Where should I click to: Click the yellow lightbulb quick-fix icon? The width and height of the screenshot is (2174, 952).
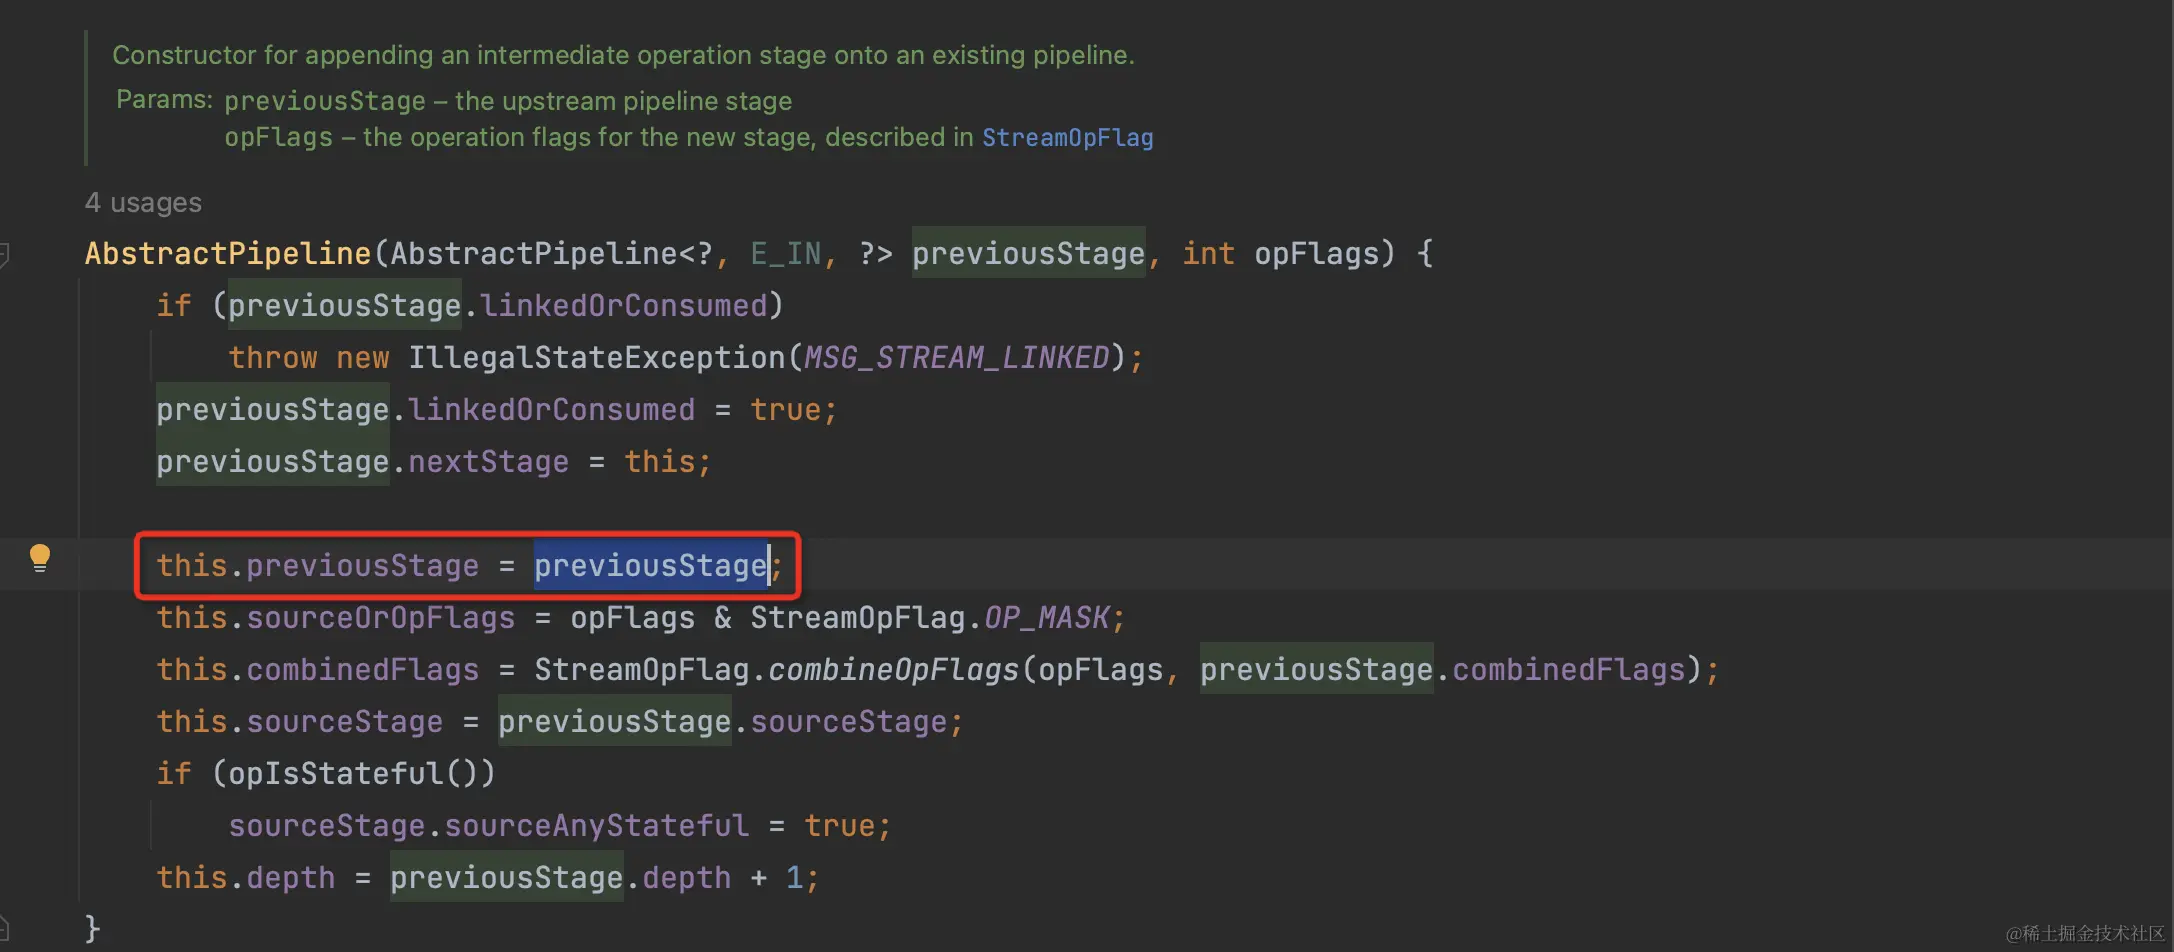[x=40, y=558]
